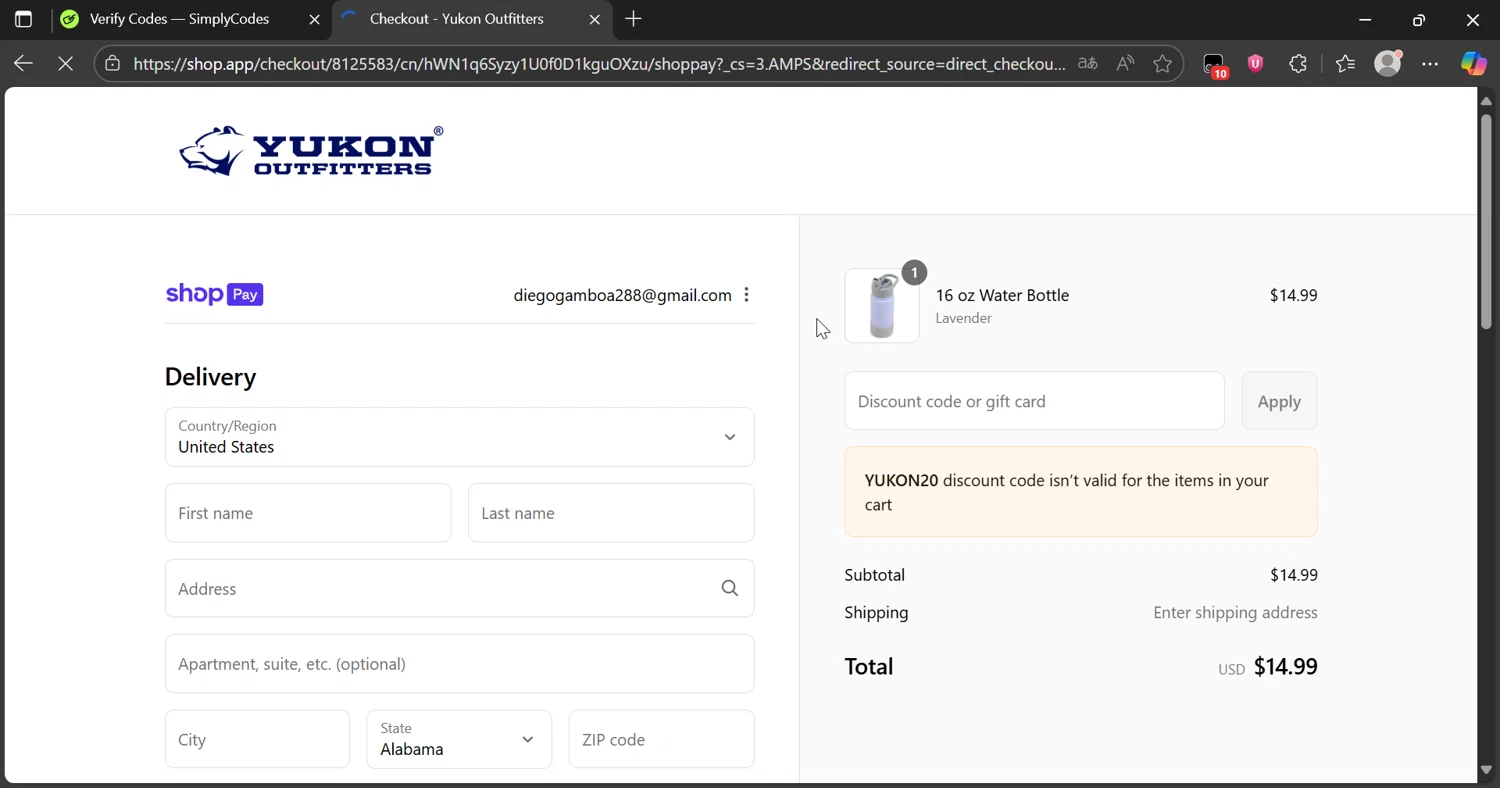Open a new browser tab

pos(633,19)
